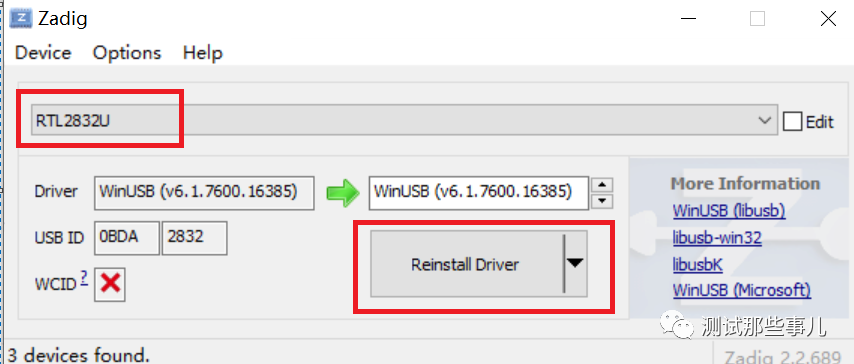Click the red X WCID status icon
Viewport: 854px width, 364px height.
[x=110, y=284]
